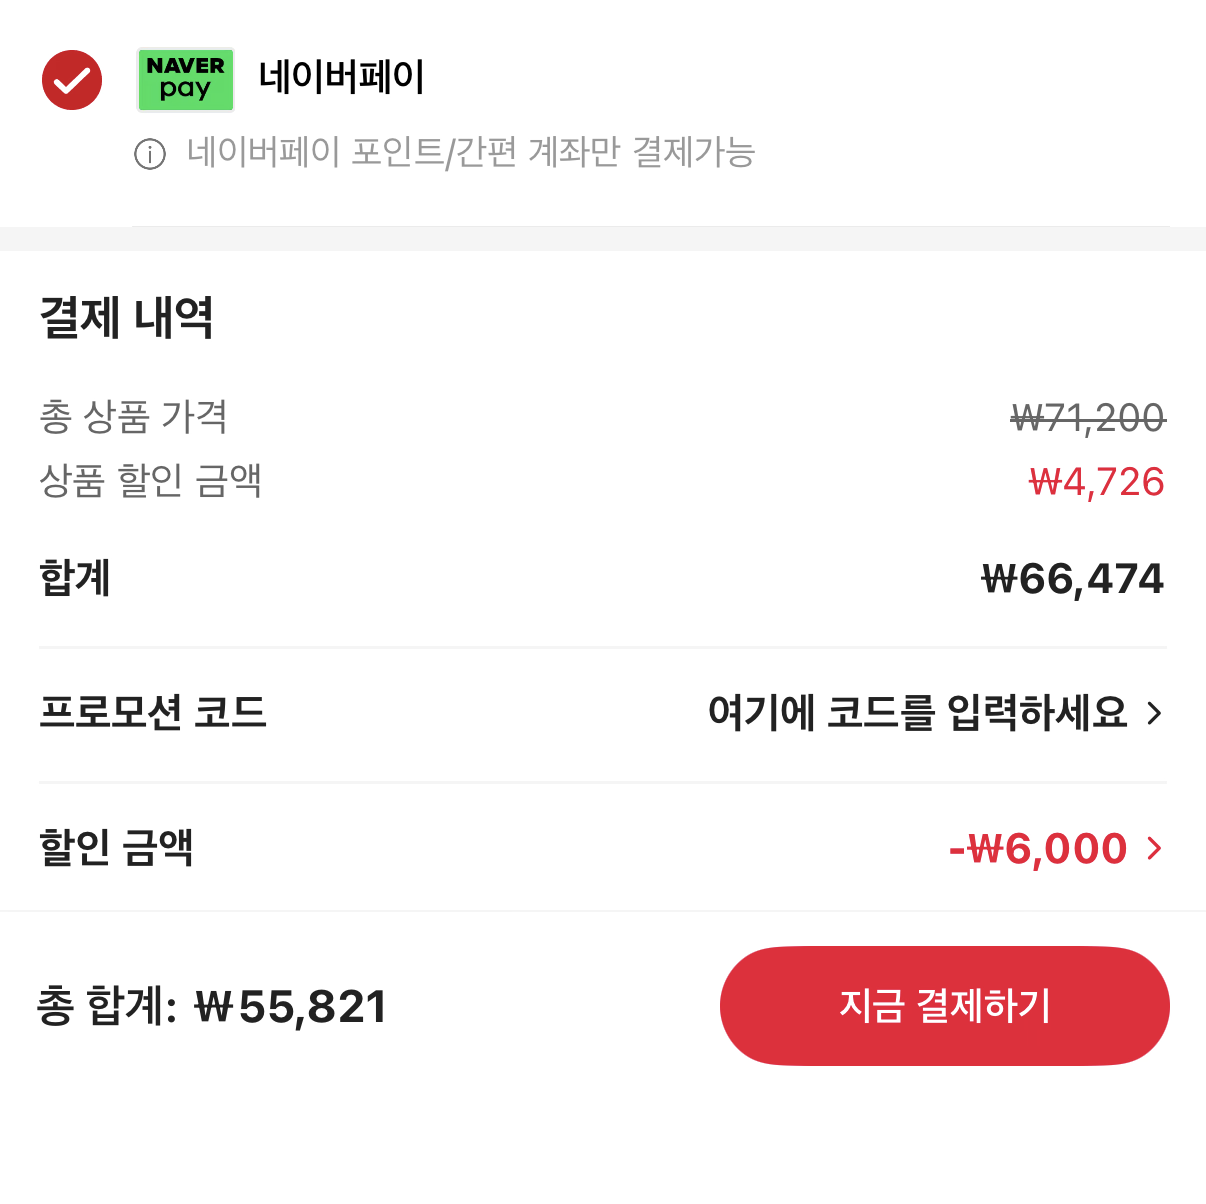Click the -₩6,000 discount amount
The image size is (1206, 1204).
pyautogui.click(x=1041, y=848)
